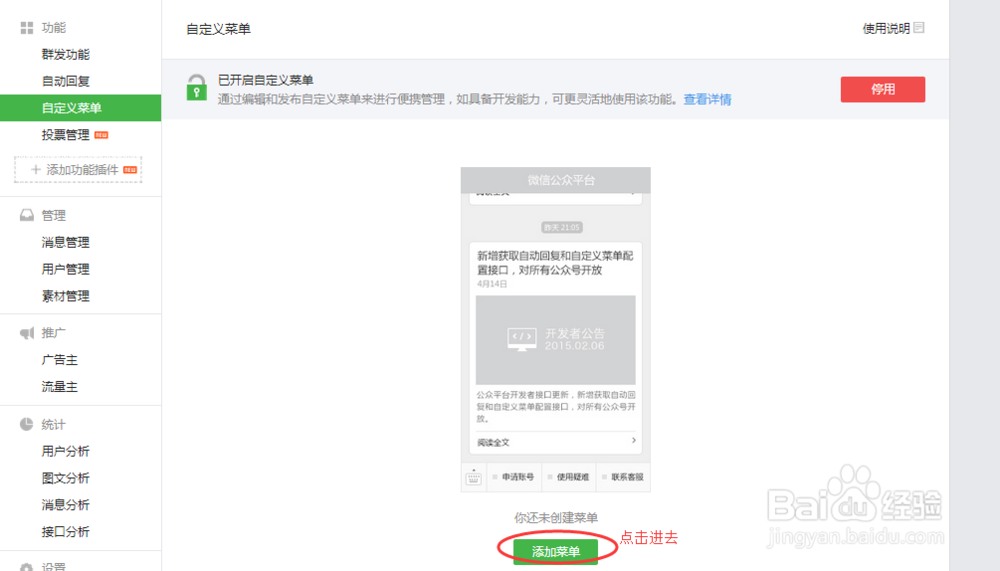1000x571 pixels.
Task: Click the 设置 gear icon
Action: (26, 567)
